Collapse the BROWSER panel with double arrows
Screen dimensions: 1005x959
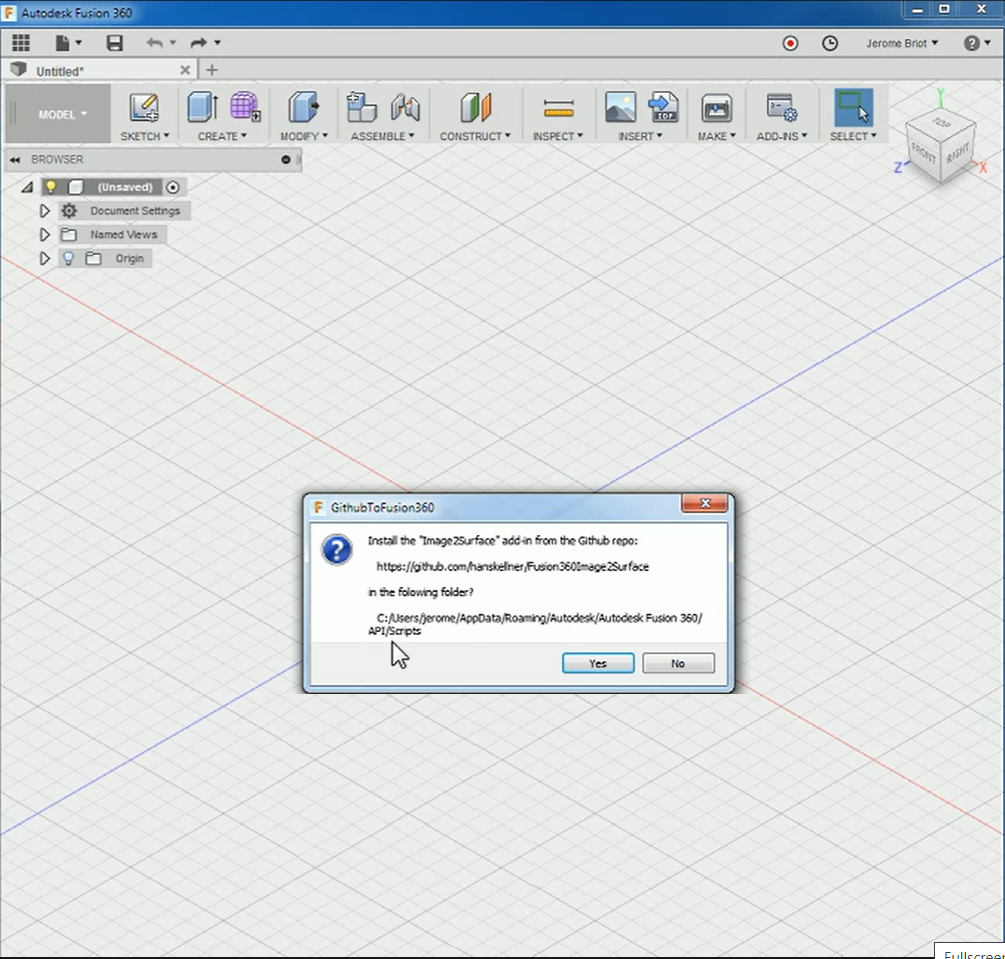[14, 160]
